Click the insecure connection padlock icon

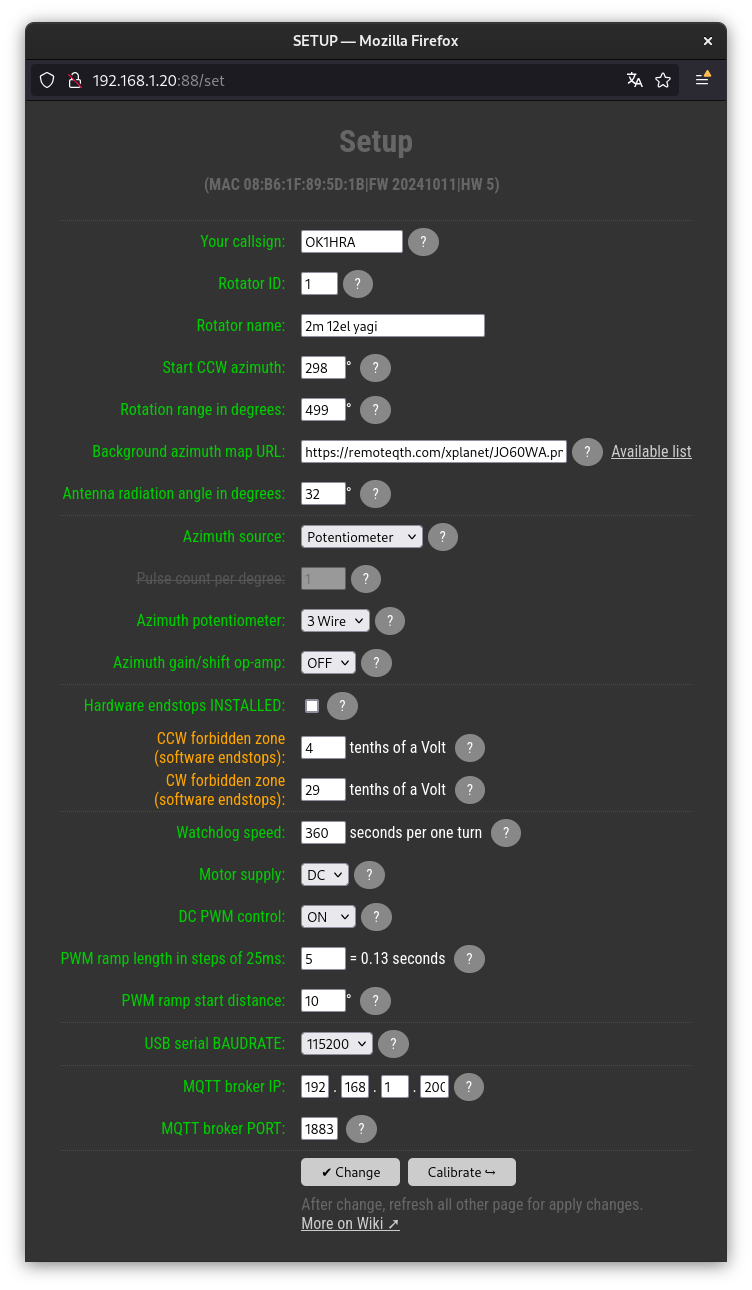(x=73, y=80)
